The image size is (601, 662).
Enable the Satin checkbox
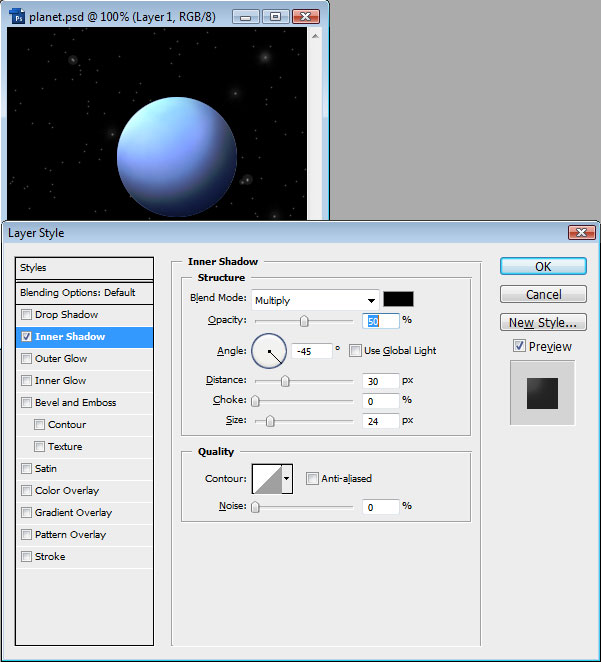pyautogui.click(x=26, y=468)
